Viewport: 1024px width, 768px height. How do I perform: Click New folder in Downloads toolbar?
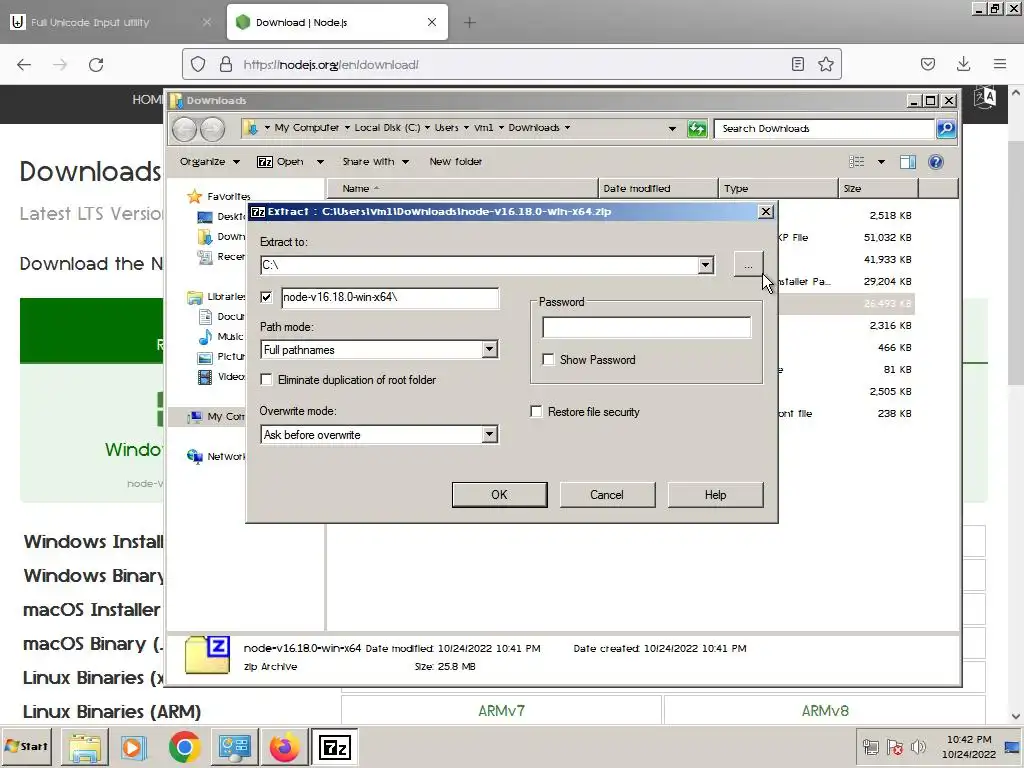455,162
